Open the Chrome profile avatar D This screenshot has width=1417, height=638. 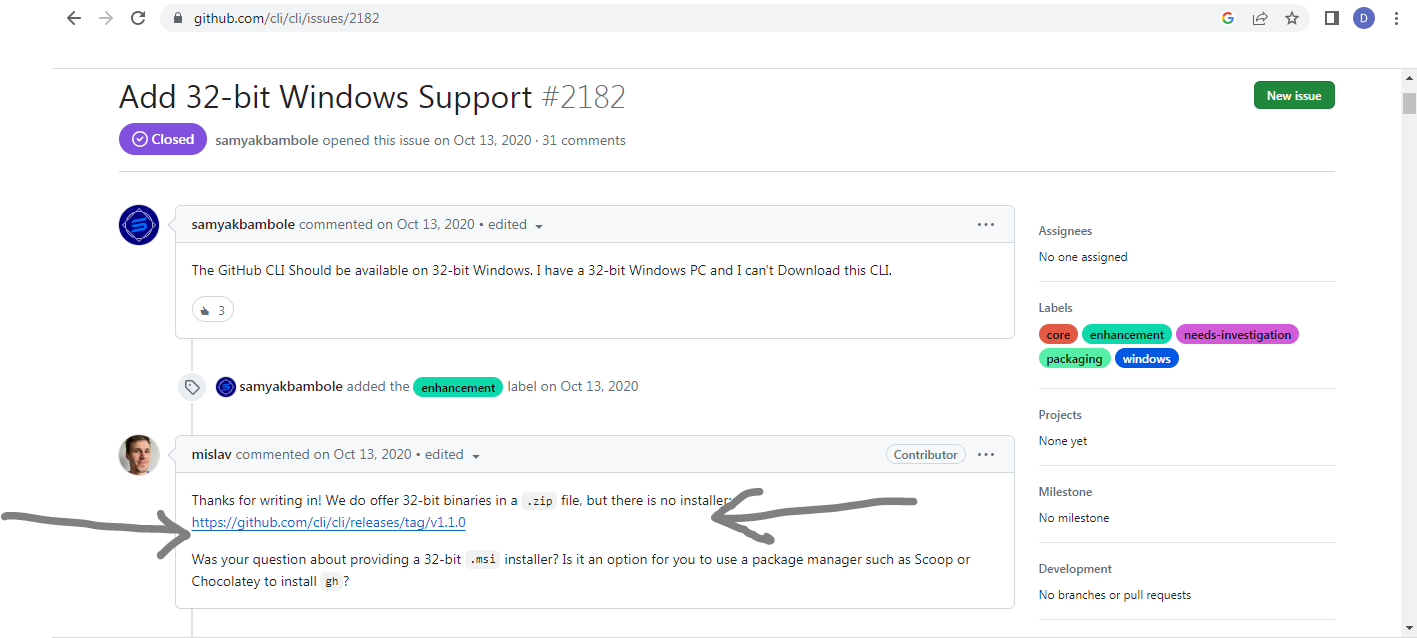[x=1364, y=18]
